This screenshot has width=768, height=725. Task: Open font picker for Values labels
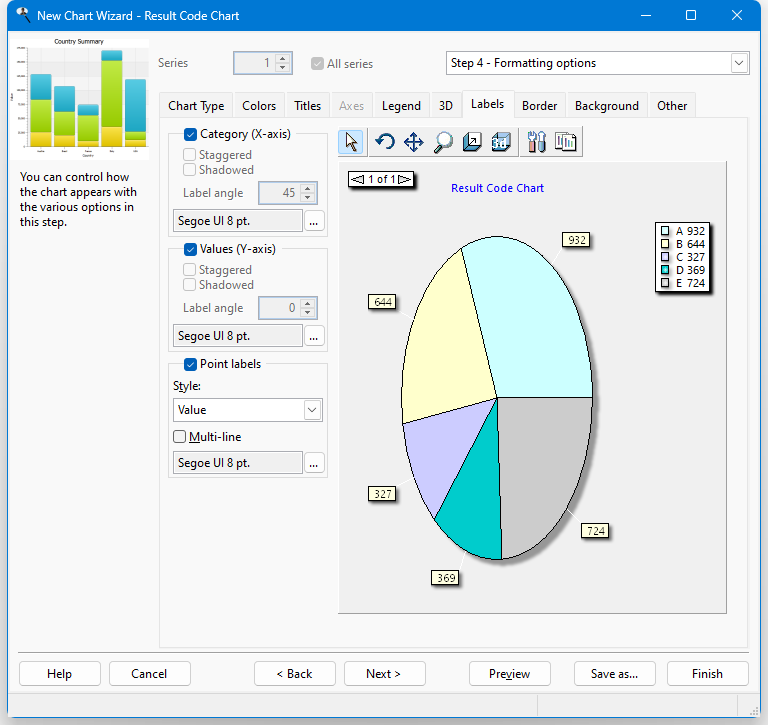[314, 336]
